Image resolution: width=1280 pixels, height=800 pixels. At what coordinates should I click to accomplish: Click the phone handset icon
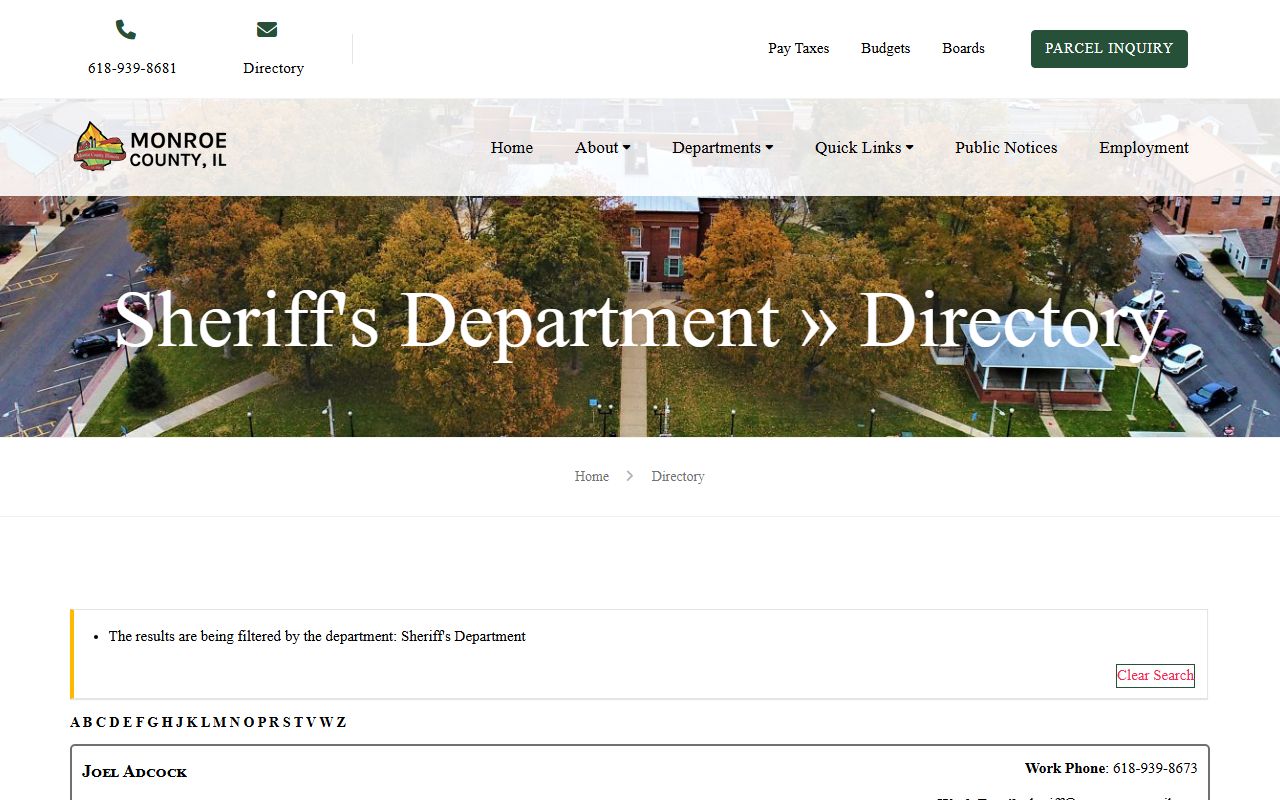coord(126,30)
